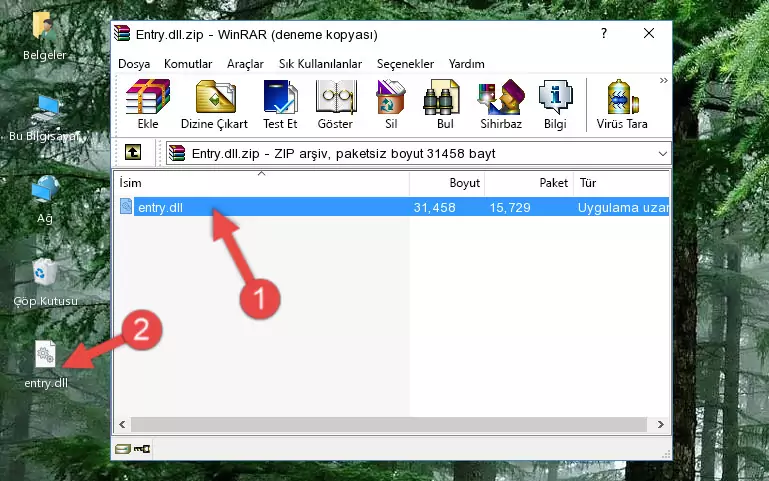Open the Araçlar menu
Screen dimensions: 769x481
(245, 64)
